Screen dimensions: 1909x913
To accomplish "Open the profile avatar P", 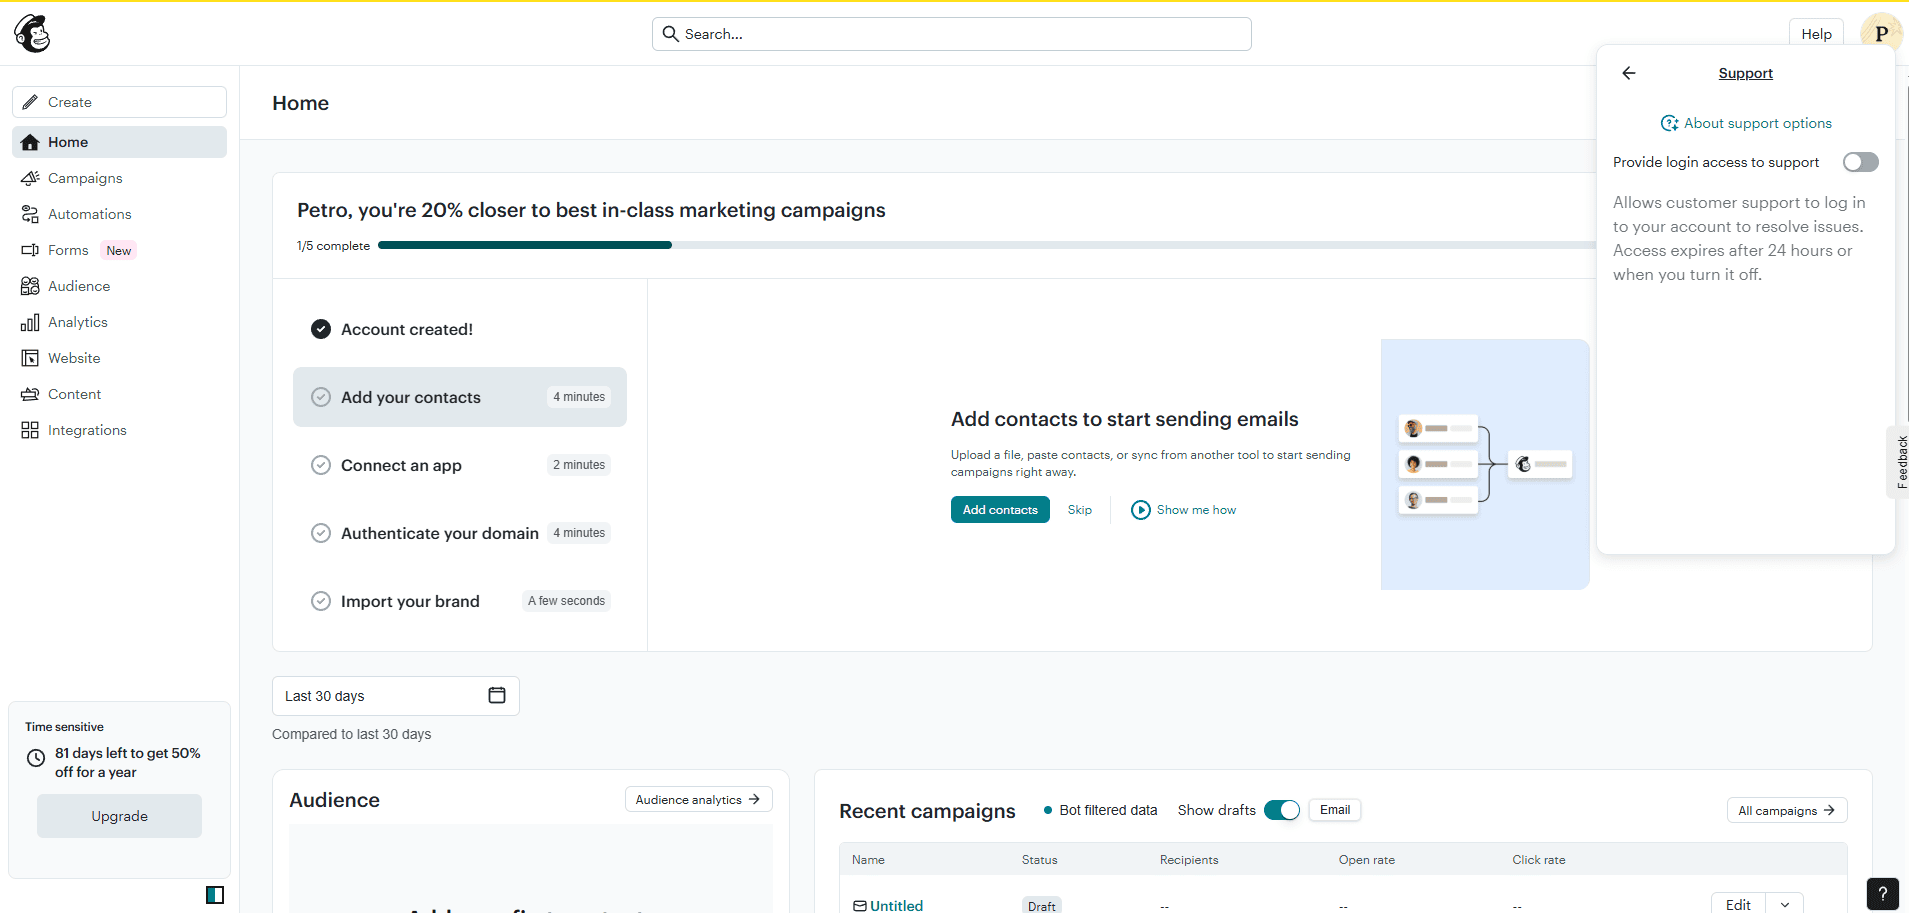I will [1881, 33].
